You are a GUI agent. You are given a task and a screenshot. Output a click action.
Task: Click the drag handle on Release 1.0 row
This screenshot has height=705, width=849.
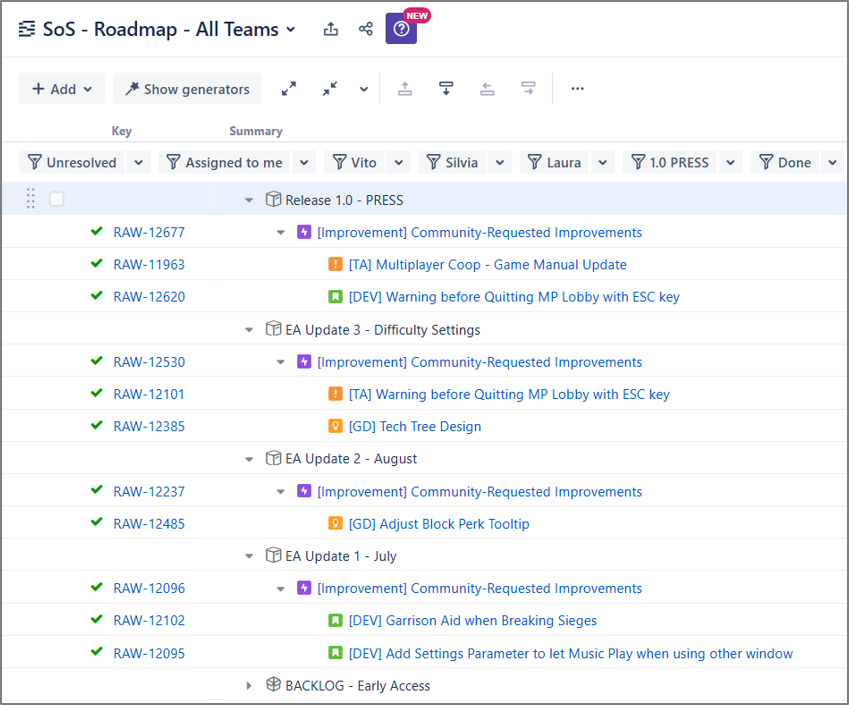31,199
